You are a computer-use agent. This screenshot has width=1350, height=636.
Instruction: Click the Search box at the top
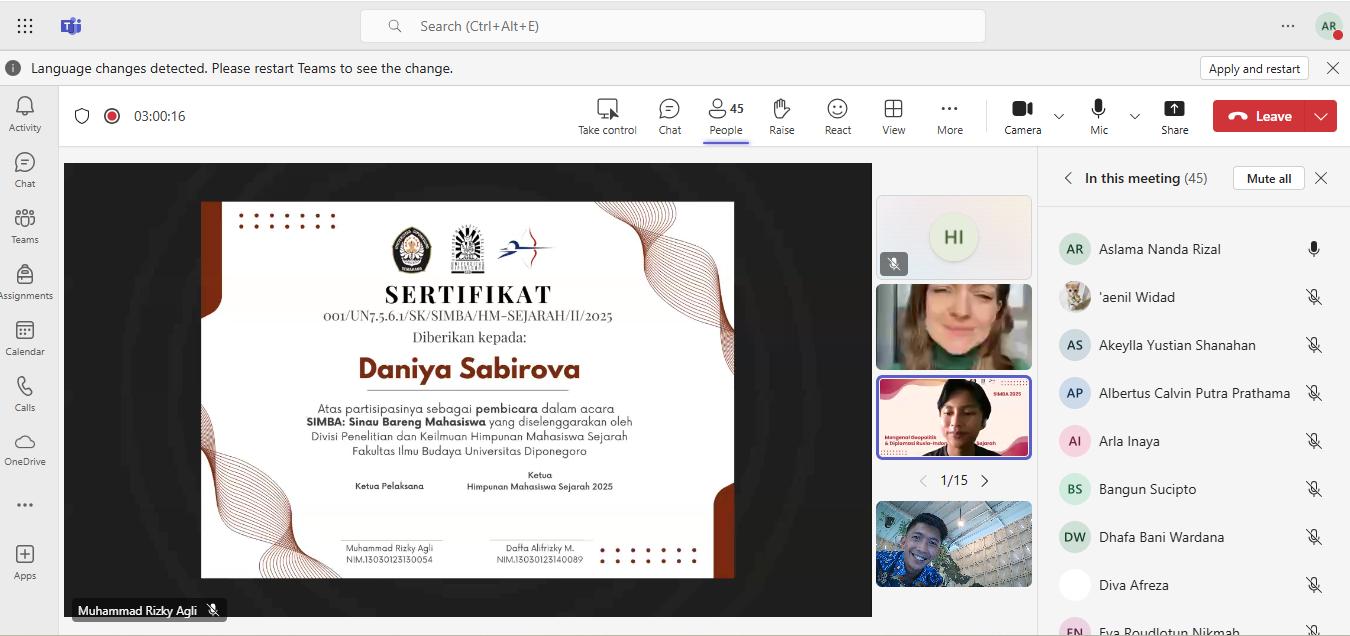pos(672,26)
